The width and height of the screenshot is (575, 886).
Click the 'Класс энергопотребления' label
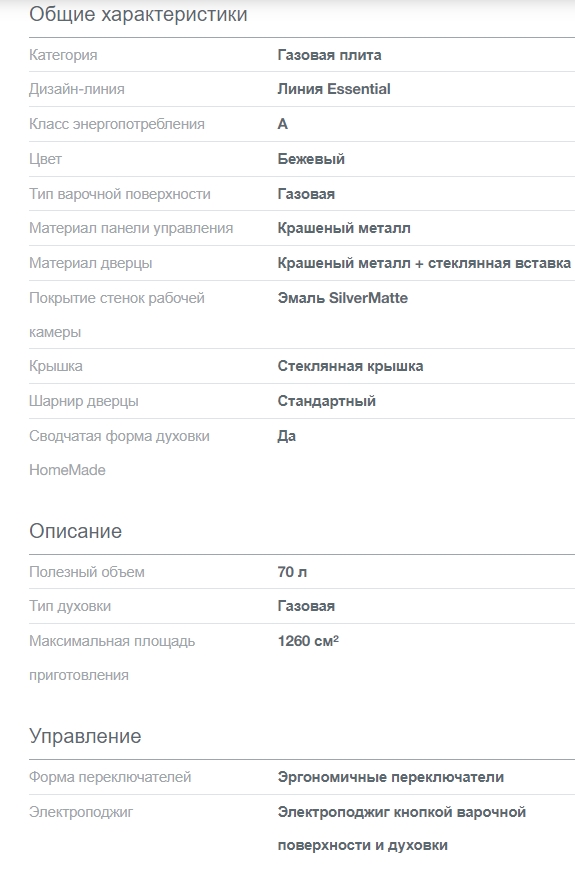point(117,124)
